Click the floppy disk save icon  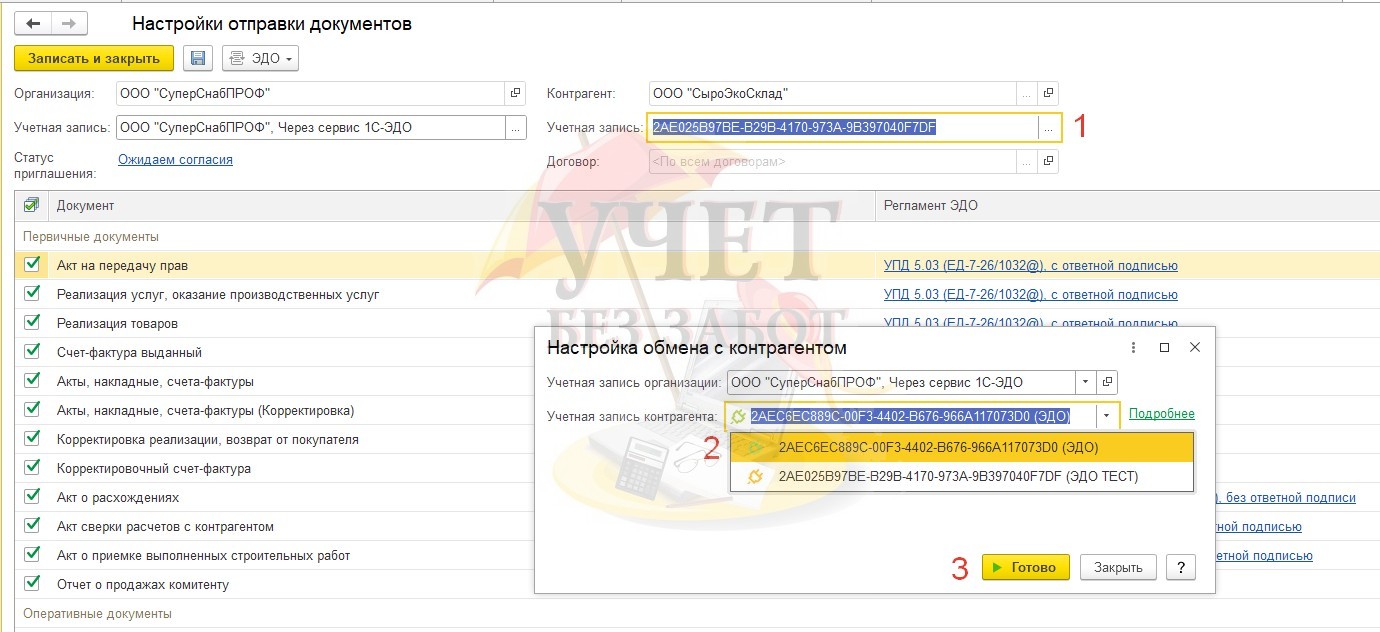198,59
